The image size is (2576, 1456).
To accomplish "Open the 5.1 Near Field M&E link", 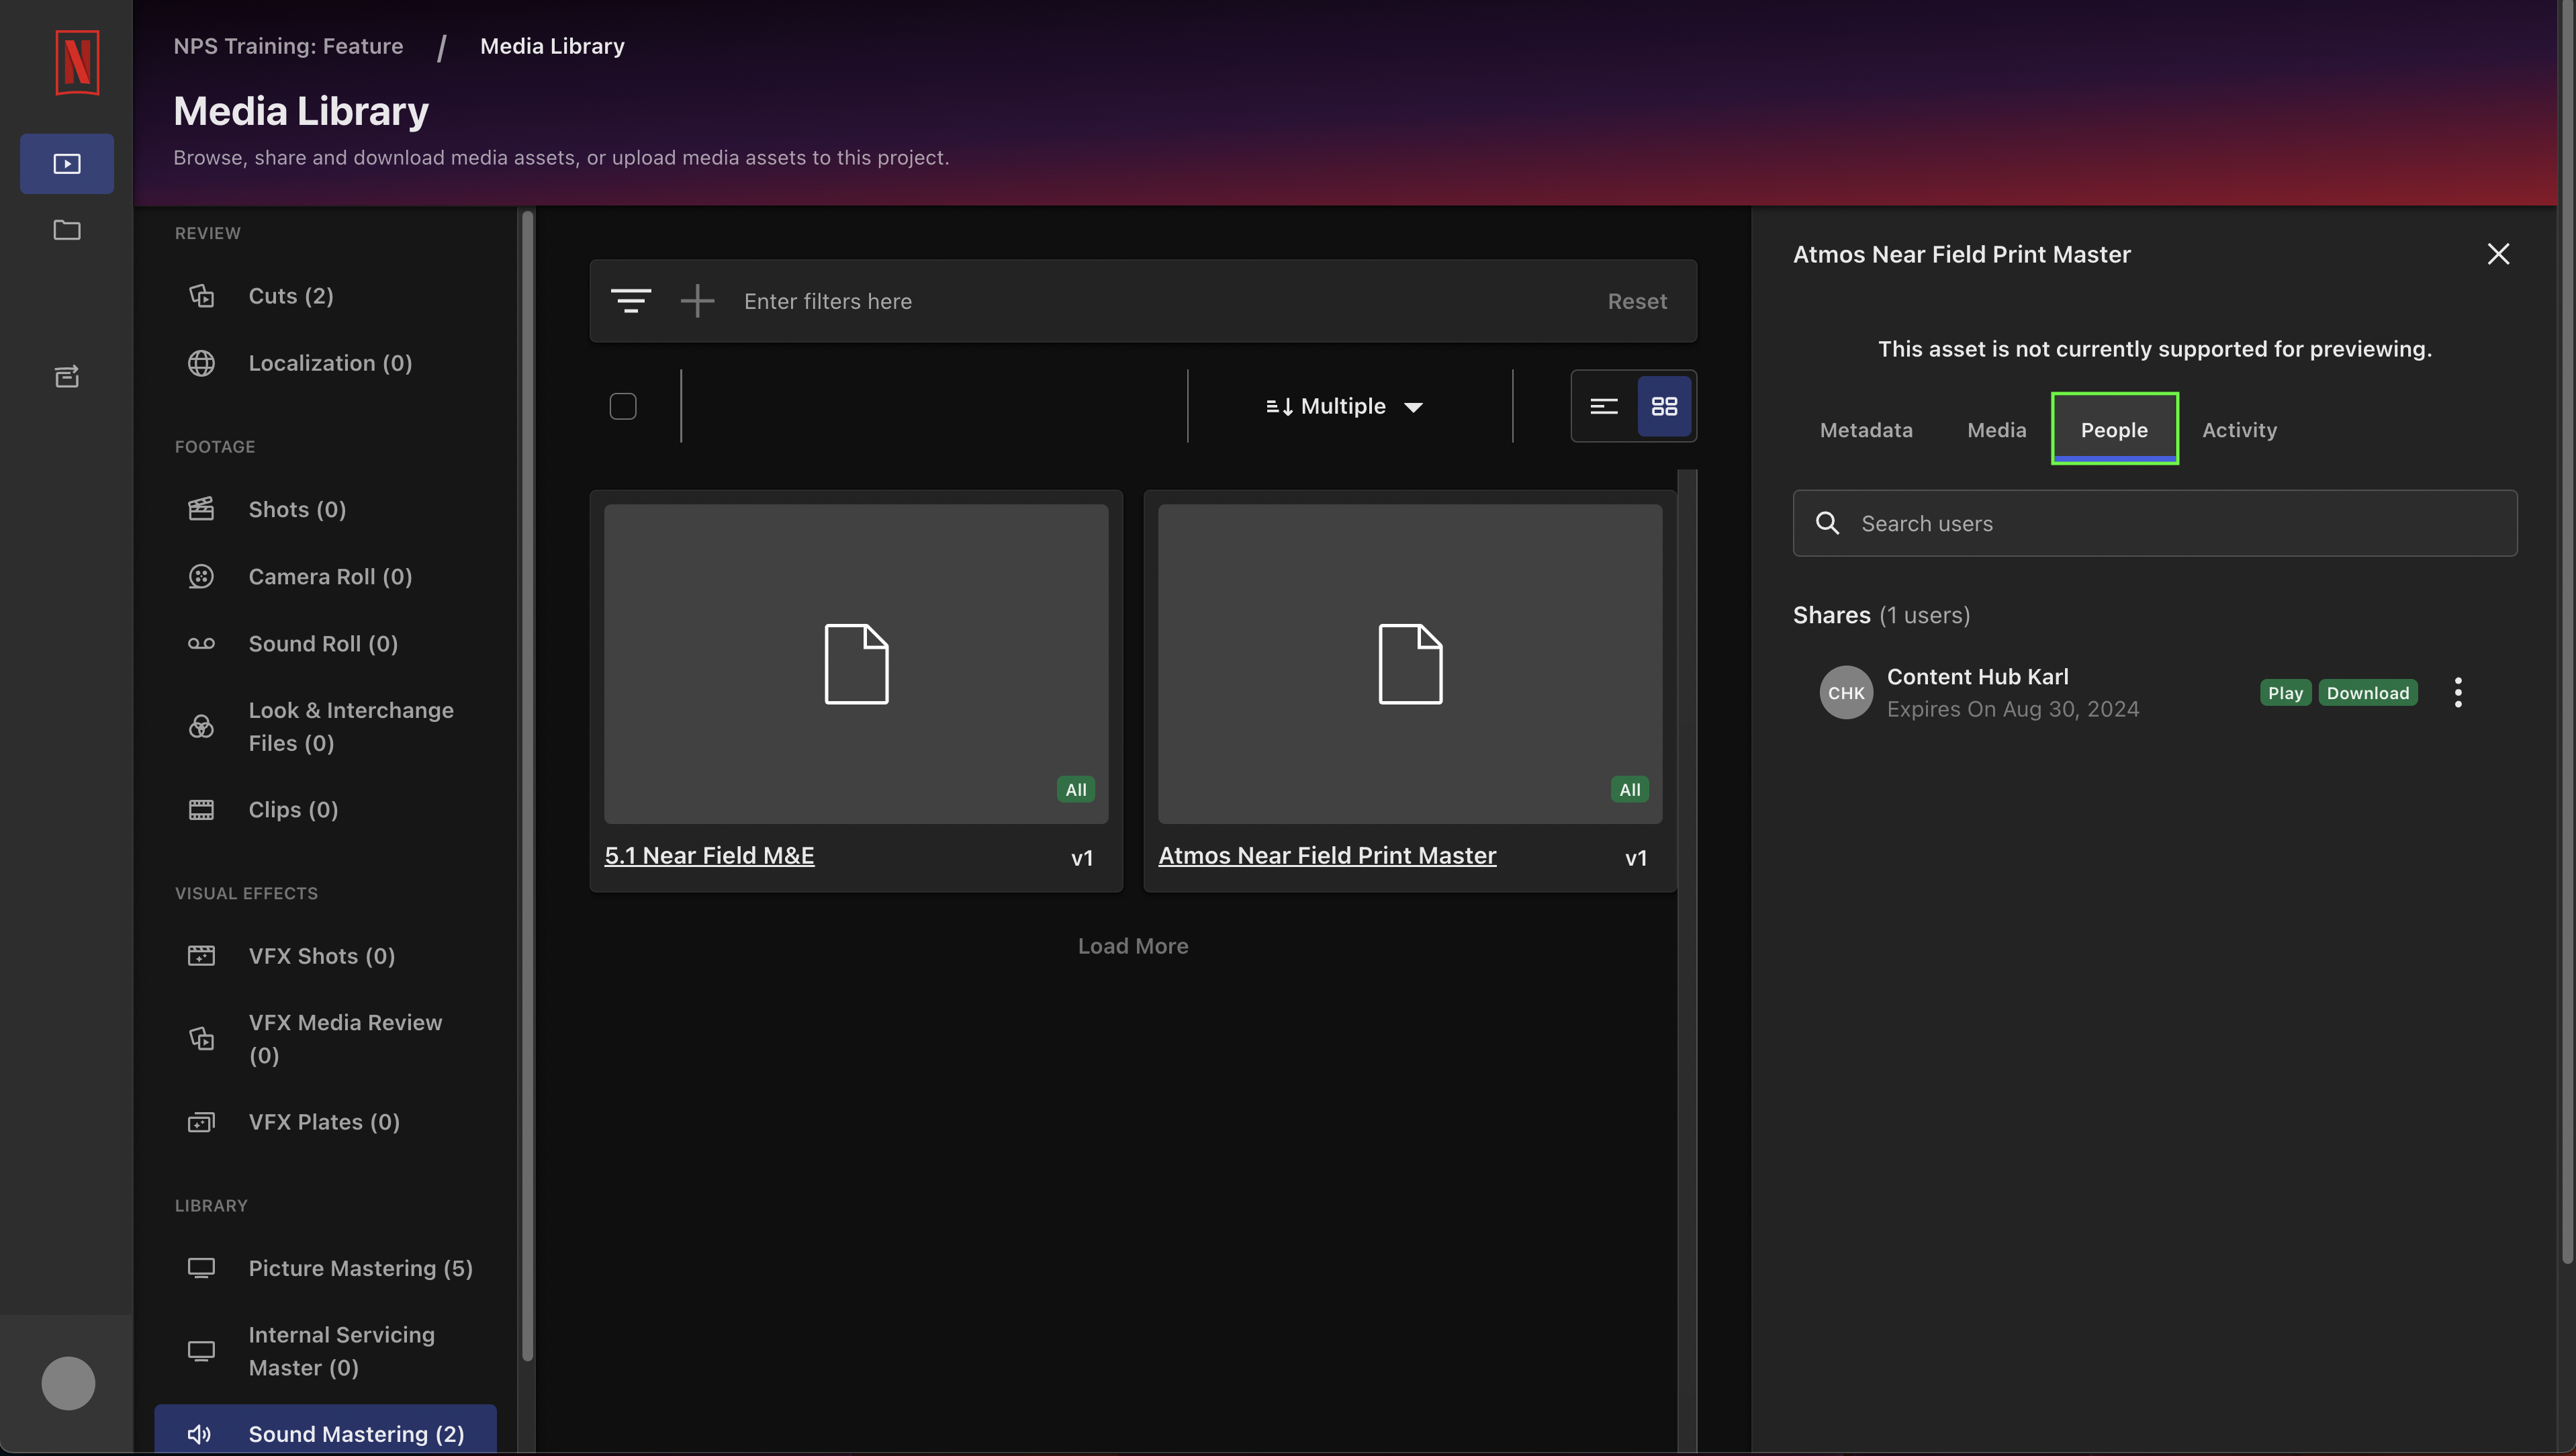I will (x=709, y=855).
